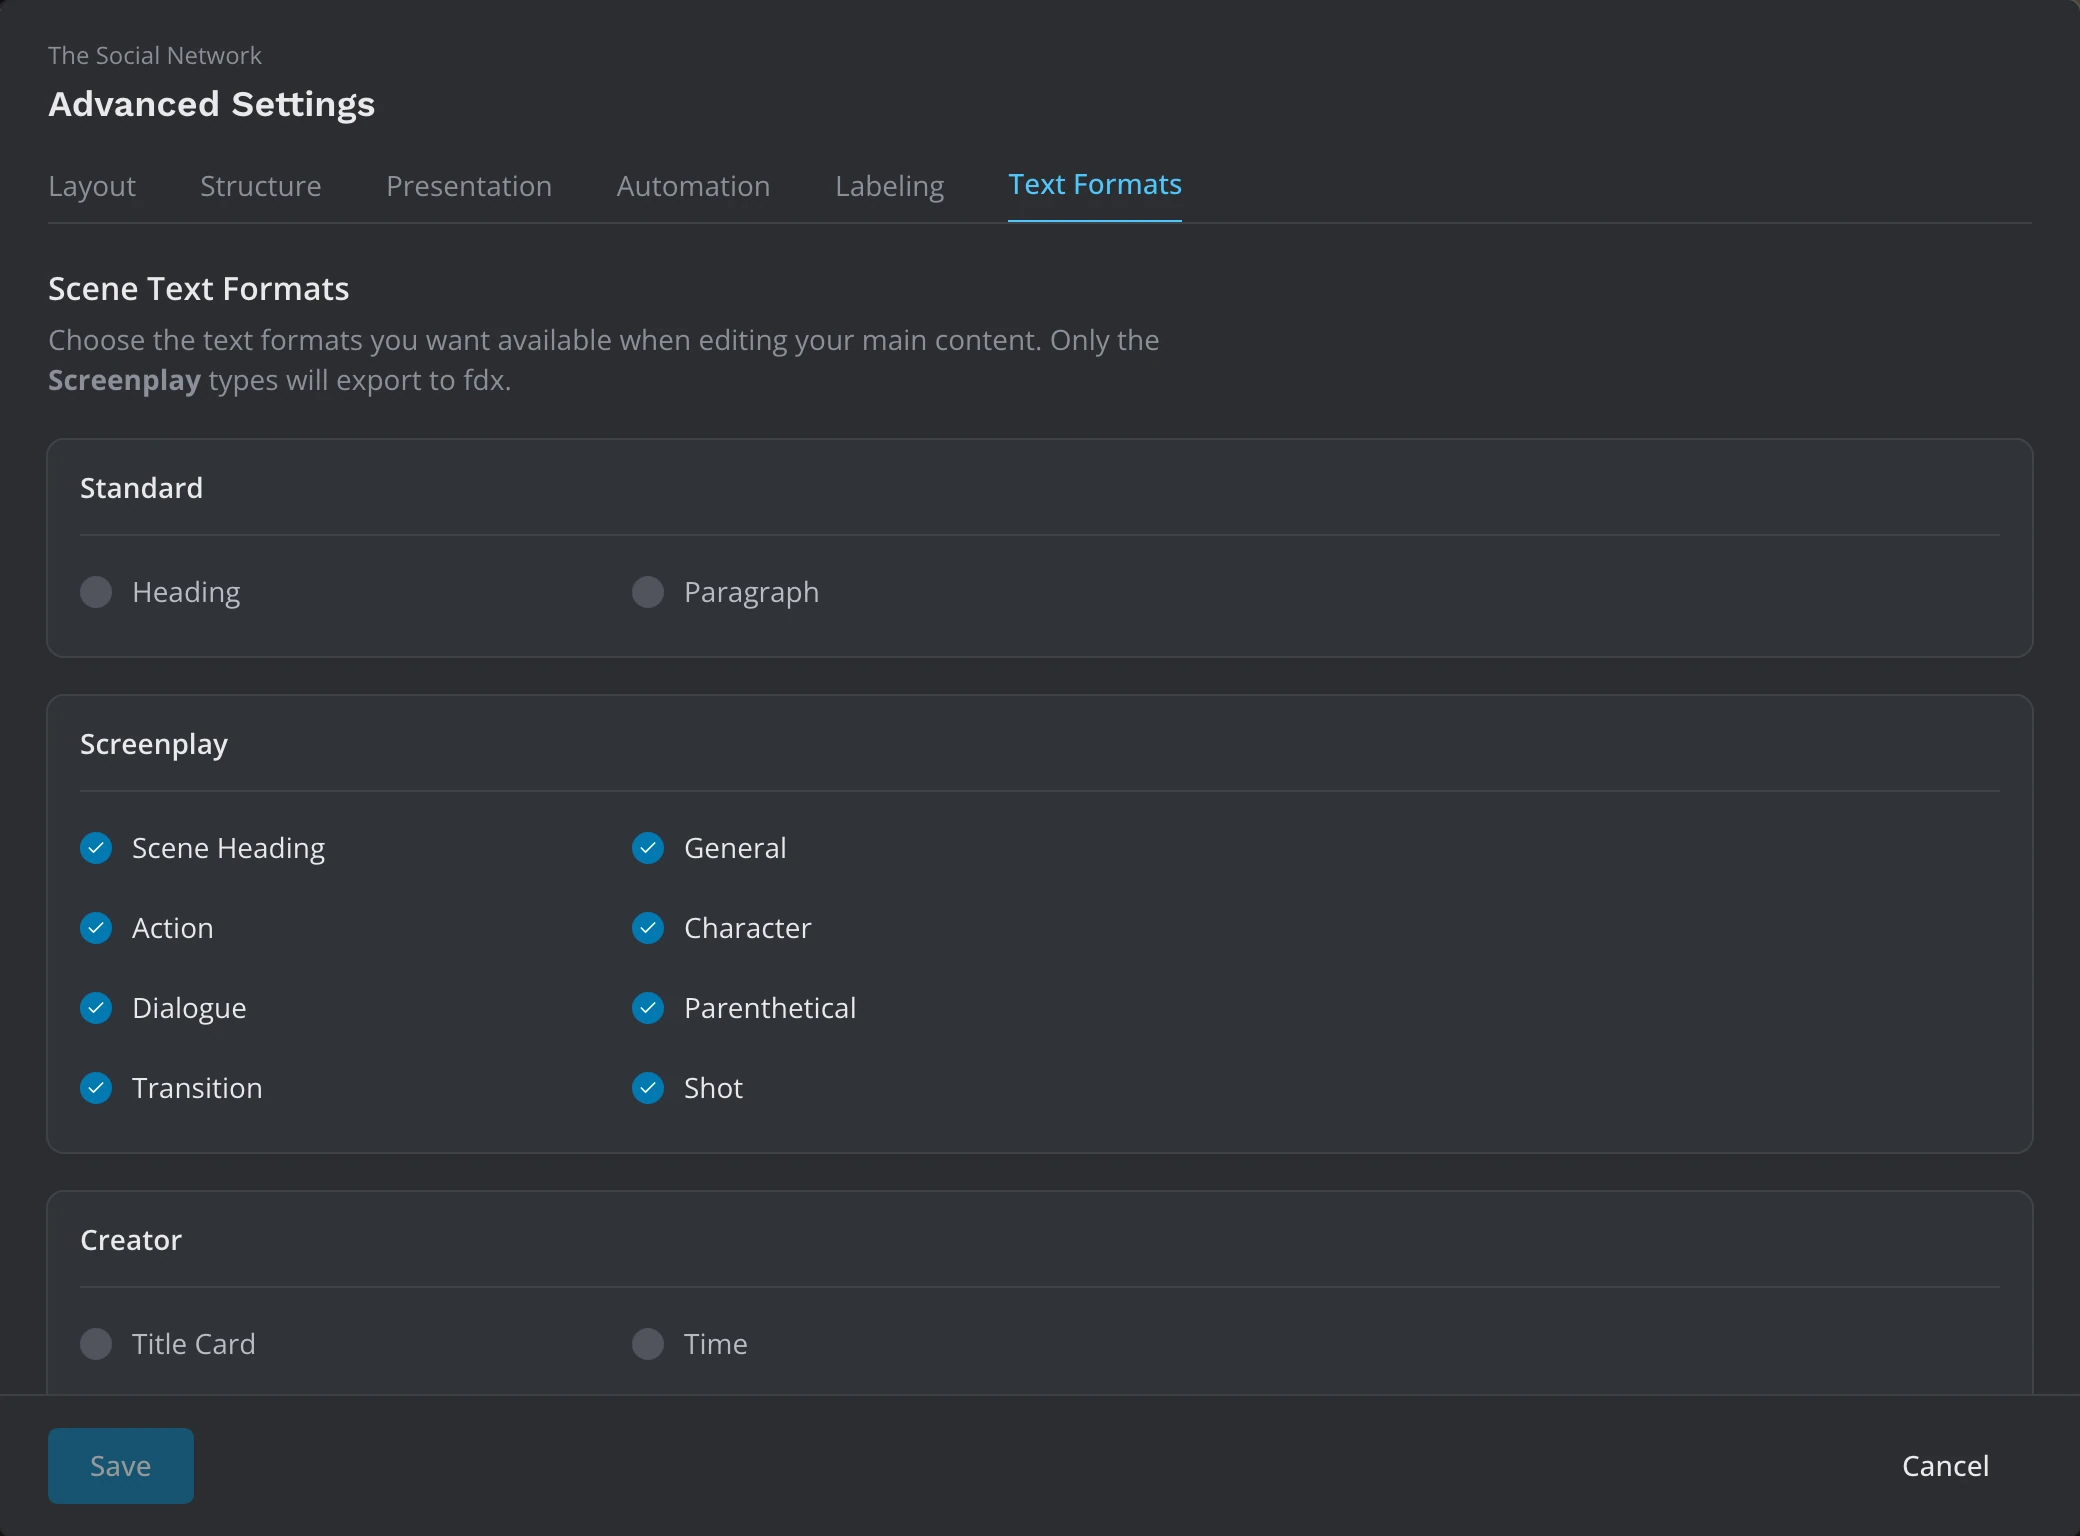Click The Social Network project name
The width and height of the screenshot is (2080, 1536).
(155, 56)
